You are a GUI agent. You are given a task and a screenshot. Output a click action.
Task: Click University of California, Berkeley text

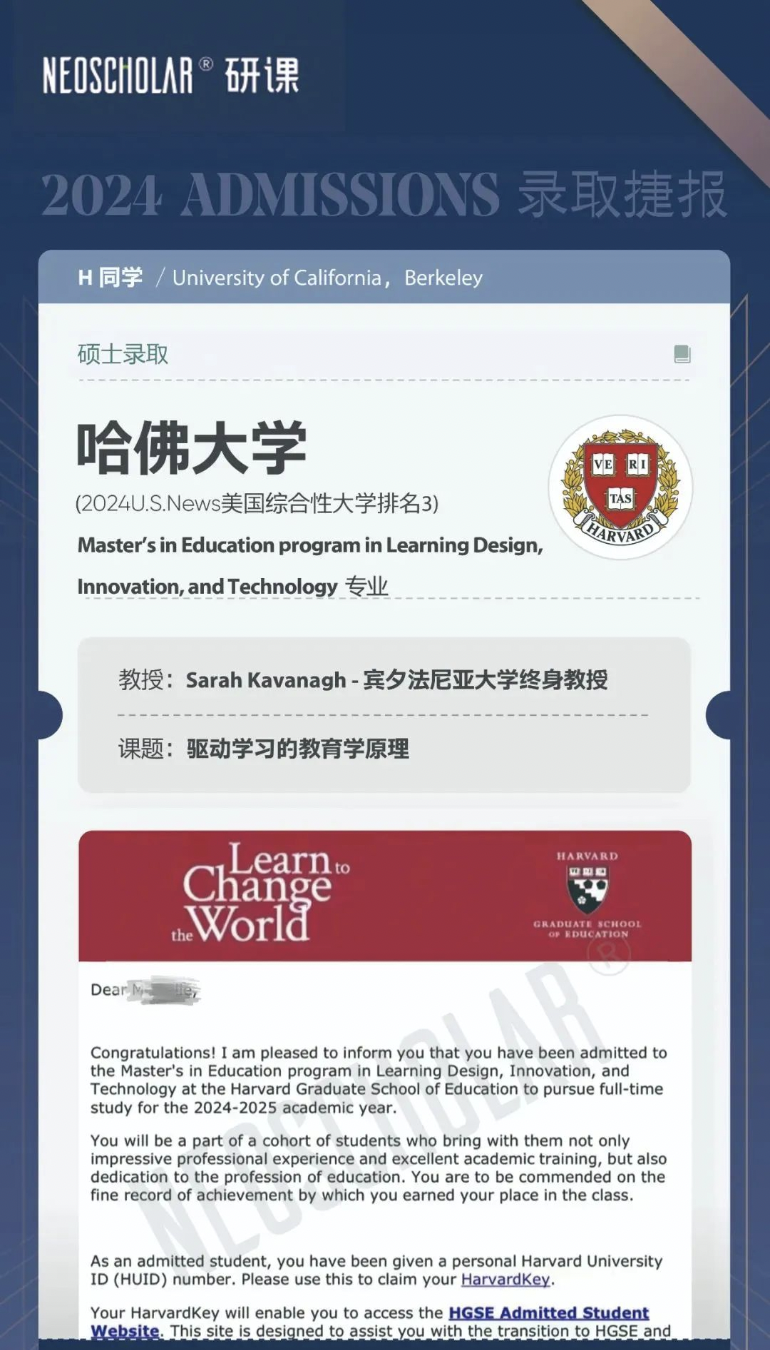tap(327, 278)
